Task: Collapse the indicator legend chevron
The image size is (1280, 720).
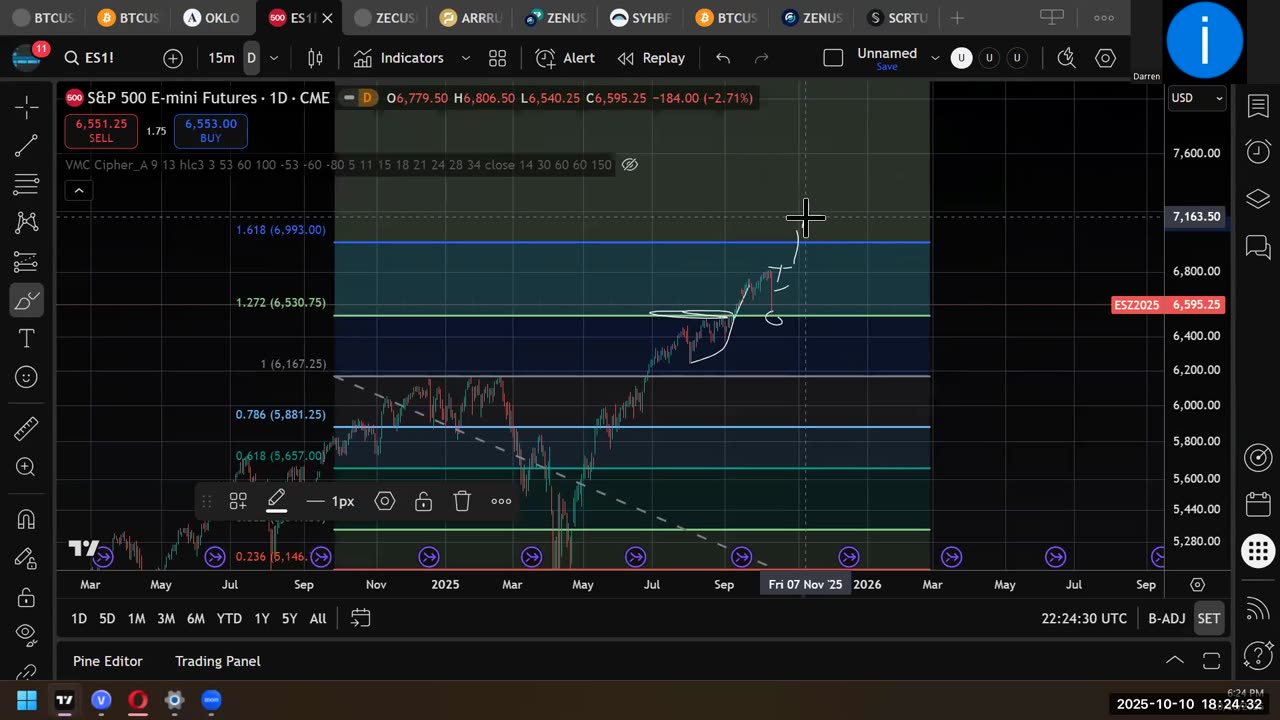Action: pos(79,190)
